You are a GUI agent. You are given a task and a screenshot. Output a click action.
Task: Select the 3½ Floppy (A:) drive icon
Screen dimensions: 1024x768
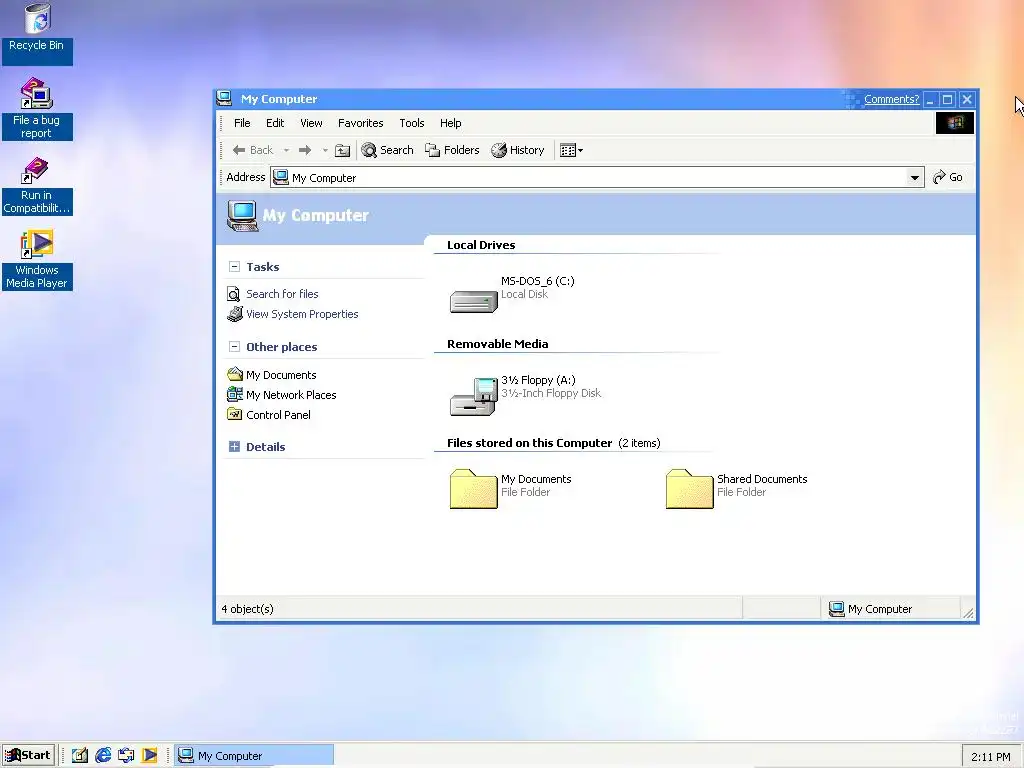(473, 396)
